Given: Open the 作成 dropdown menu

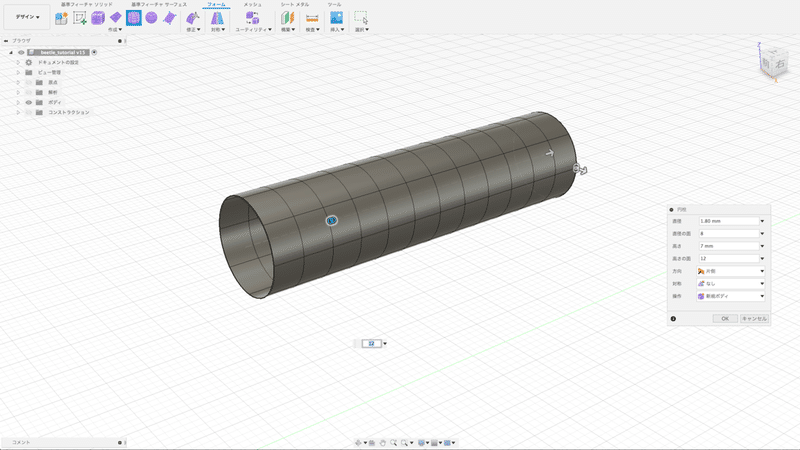Looking at the screenshot, I should (115, 30).
